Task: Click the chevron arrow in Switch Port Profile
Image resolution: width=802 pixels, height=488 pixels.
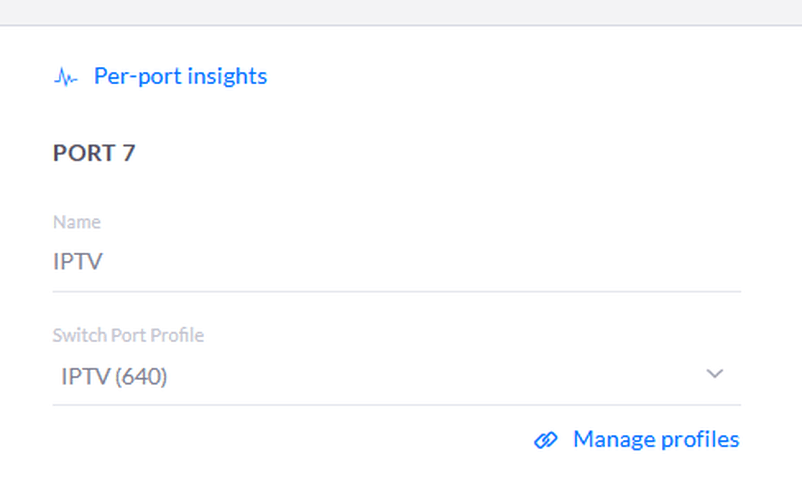Action: tap(715, 374)
